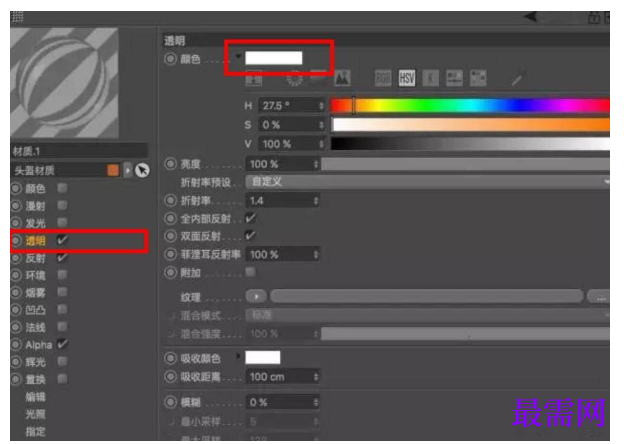Click the 亮度 value stepper arrows
This screenshot has height=444, width=624.
coord(316,164)
